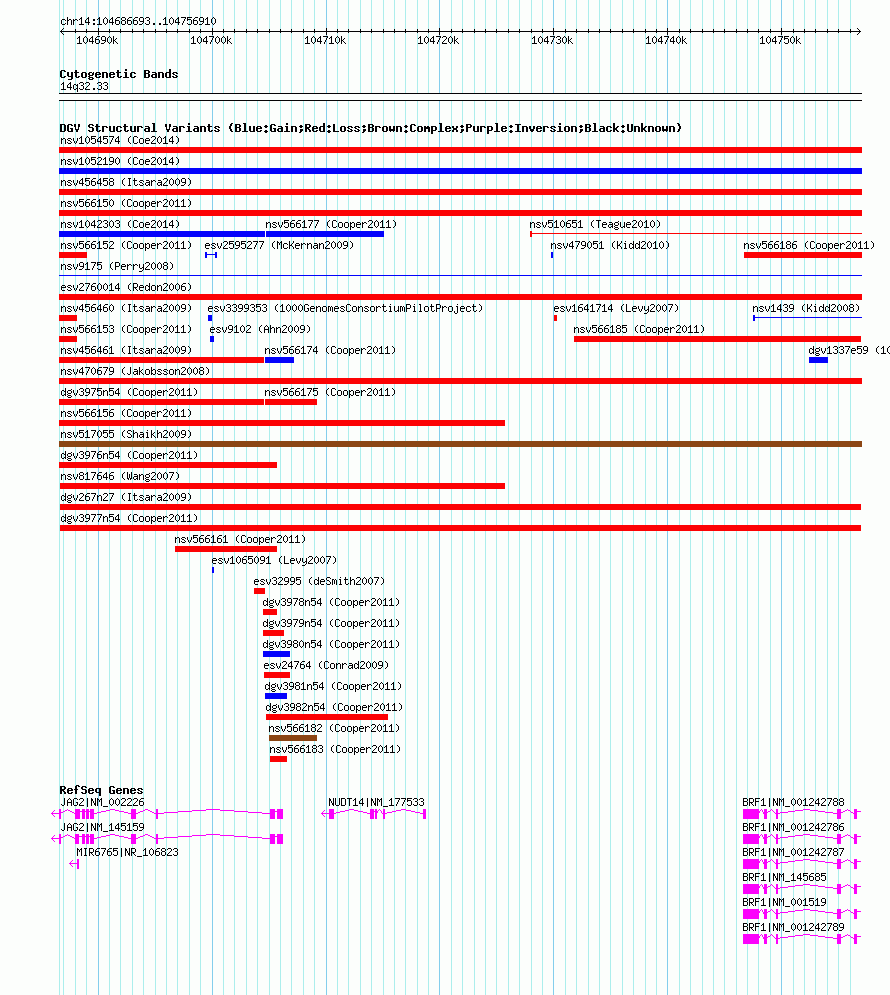890x995 pixels.
Task: Click the nsv9175 (Perry2008) label
Action: 117,266
